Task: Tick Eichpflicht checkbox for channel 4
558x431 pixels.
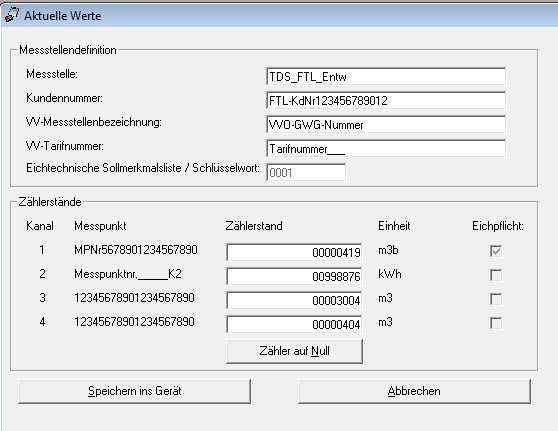Action: pyautogui.click(x=496, y=323)
